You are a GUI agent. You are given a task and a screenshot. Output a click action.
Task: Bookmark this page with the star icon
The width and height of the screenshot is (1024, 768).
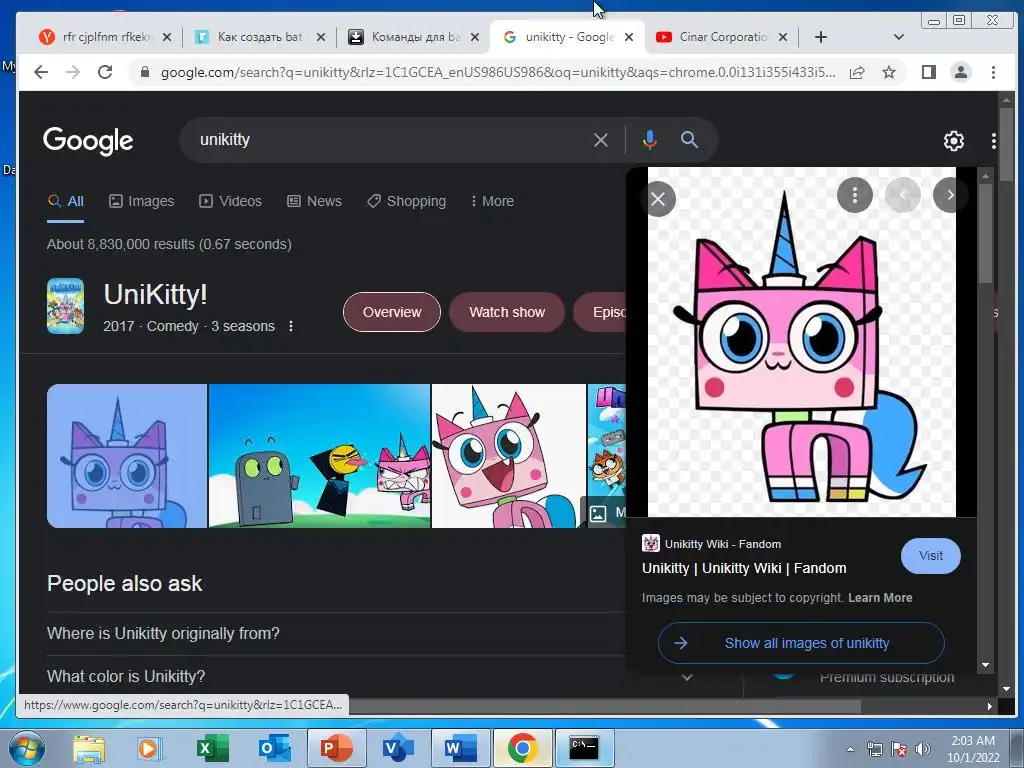[x=889, y=72]
